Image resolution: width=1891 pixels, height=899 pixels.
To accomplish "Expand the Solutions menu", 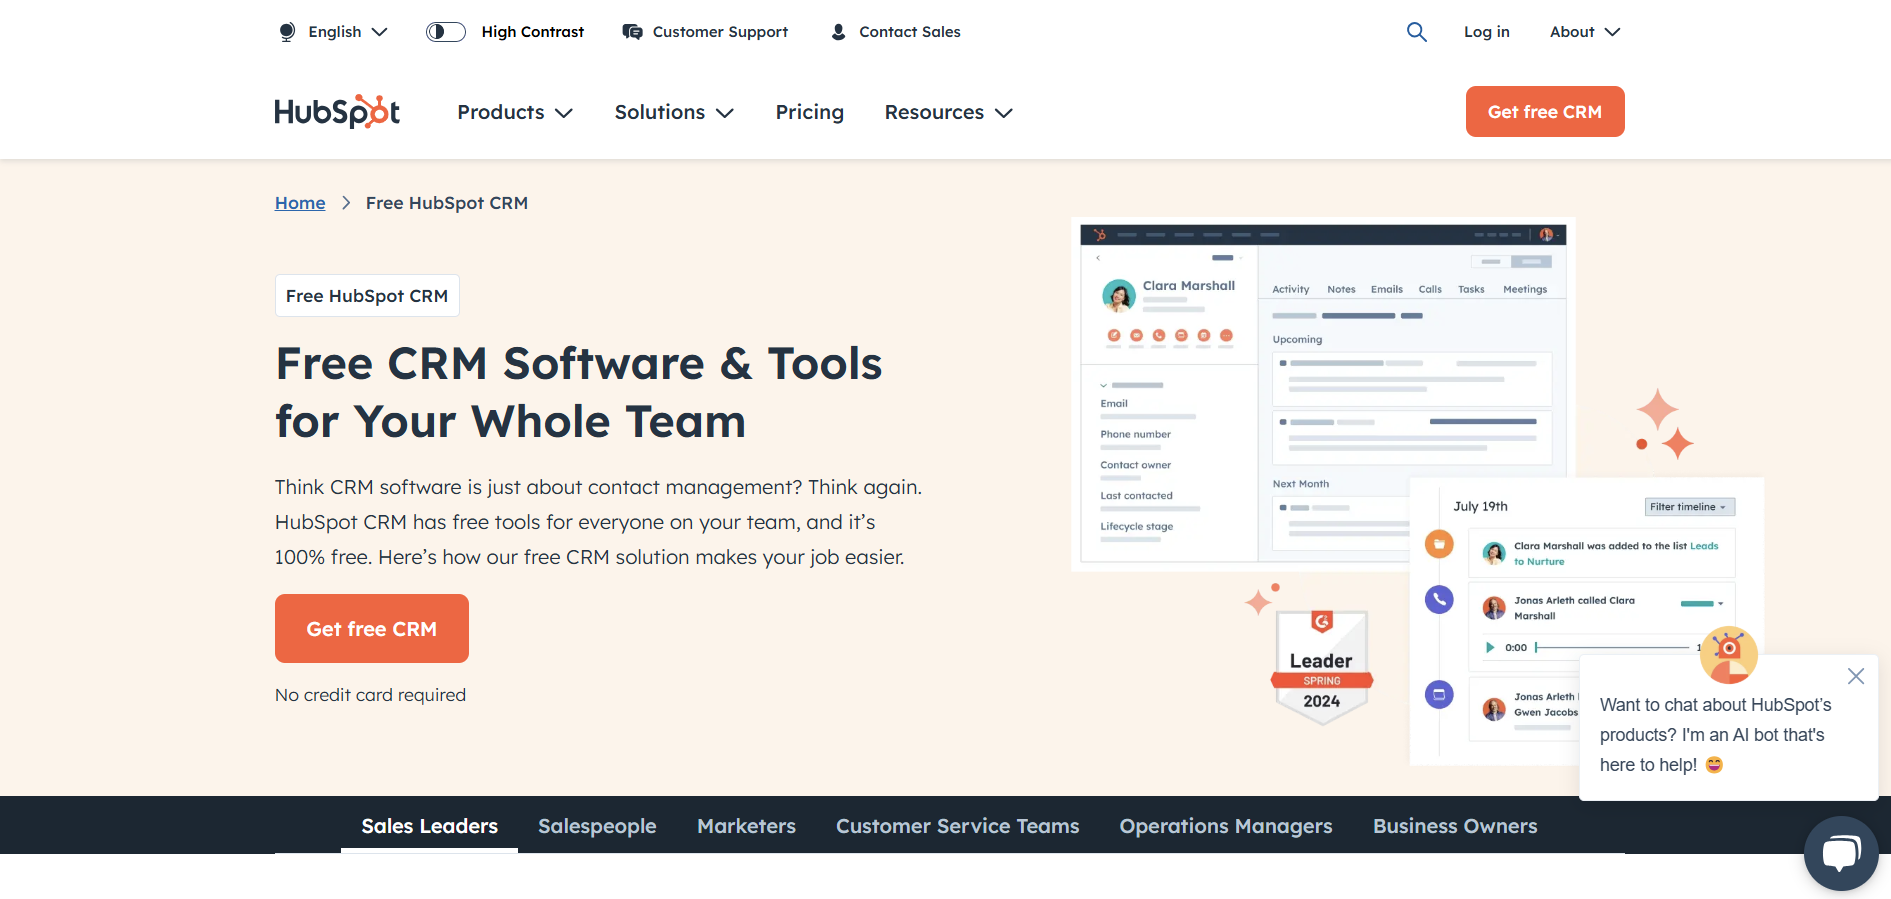I will [674, 112].
